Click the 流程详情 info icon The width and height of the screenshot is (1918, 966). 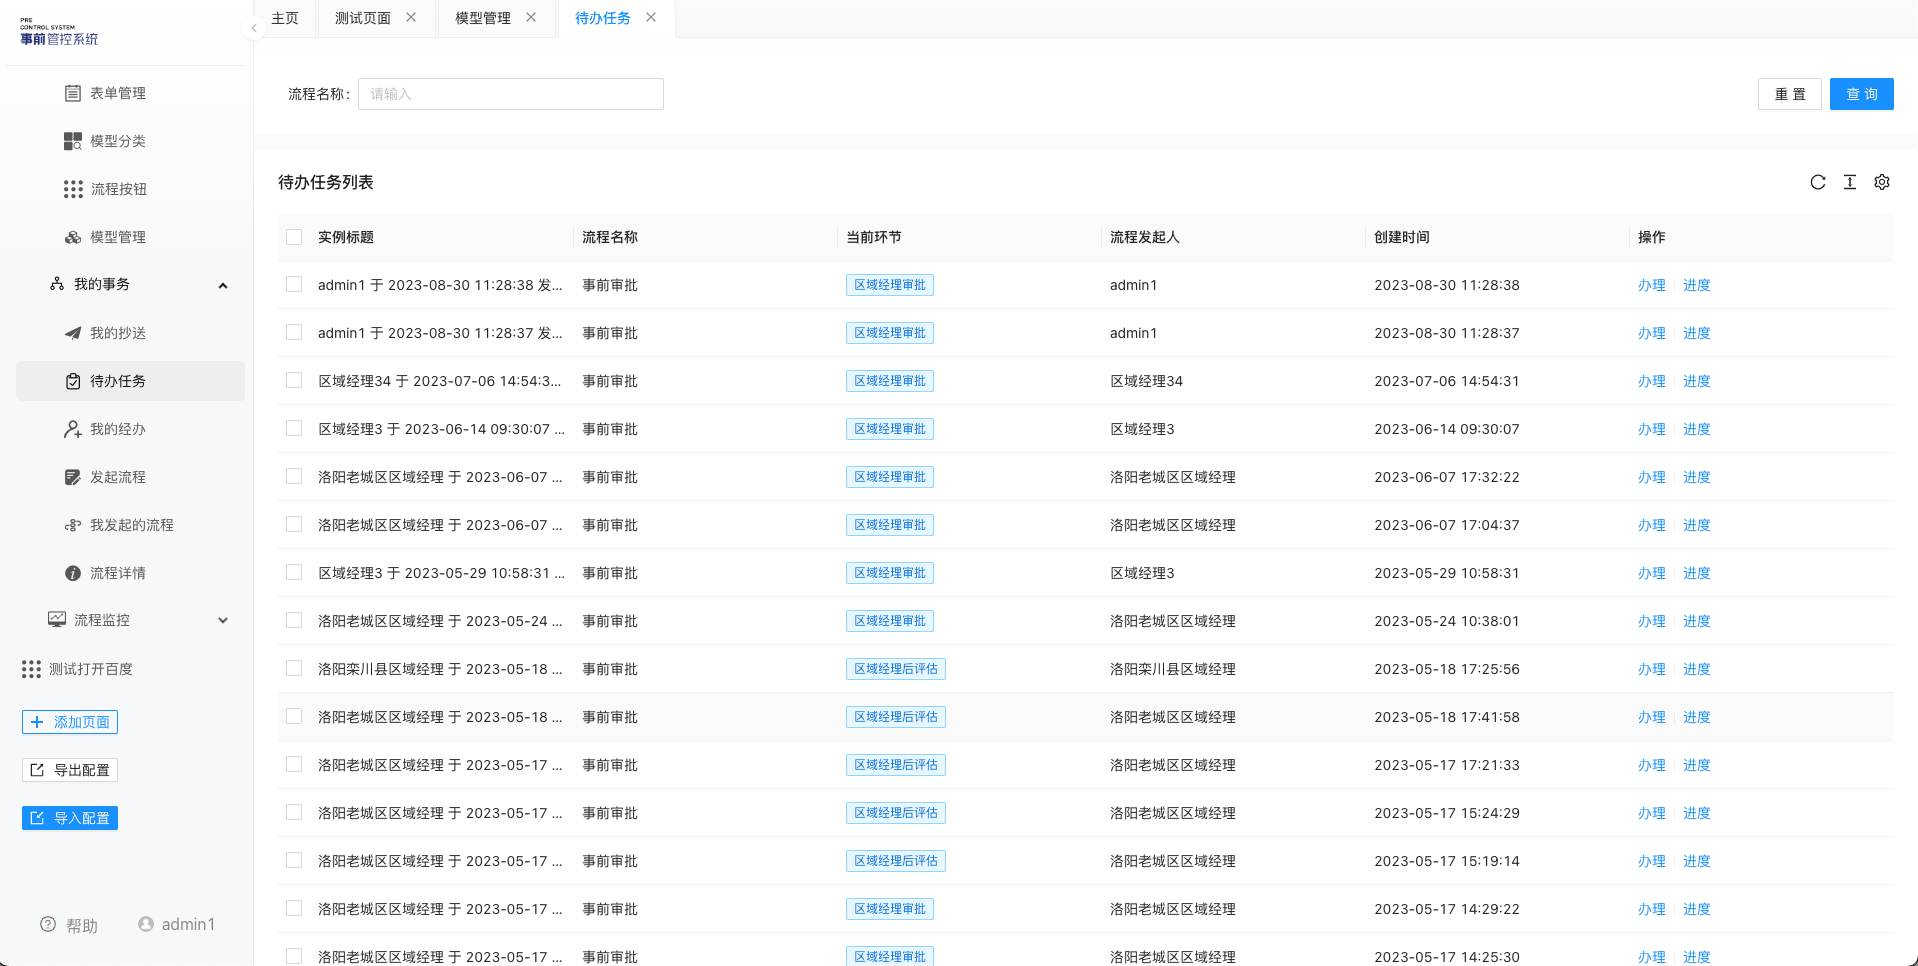73,573
